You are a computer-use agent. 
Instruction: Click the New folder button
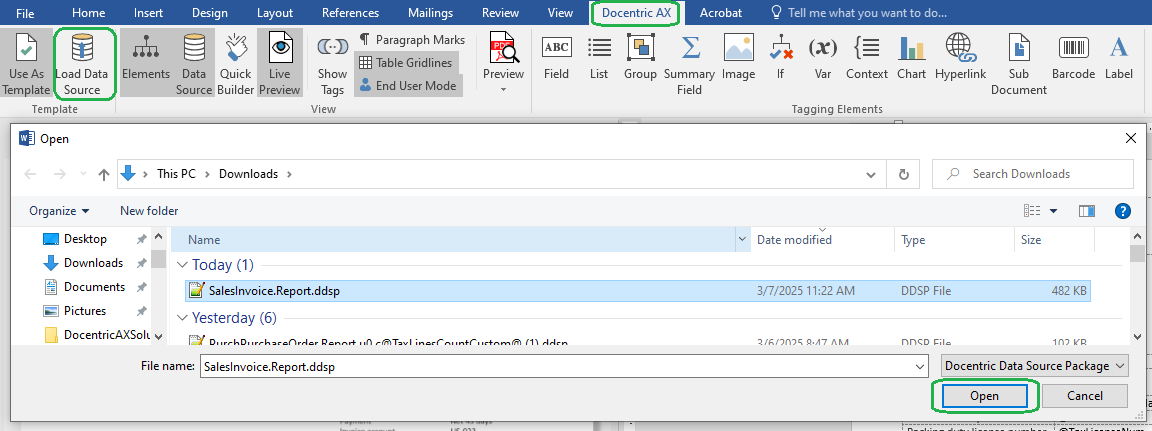[149, 211]
